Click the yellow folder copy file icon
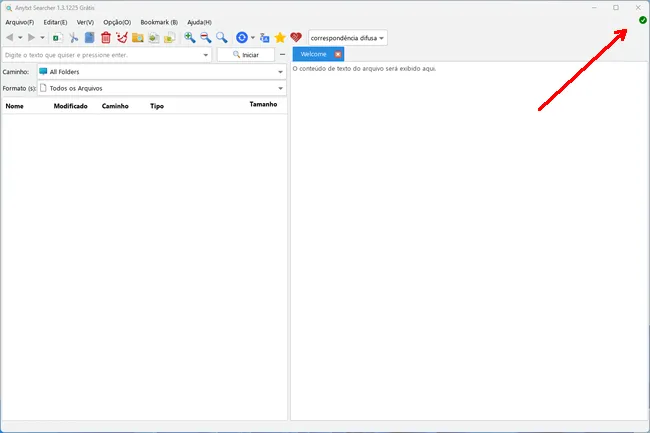Image resolution: width=650 pixels, height=433 pixels. click(170, 38)
